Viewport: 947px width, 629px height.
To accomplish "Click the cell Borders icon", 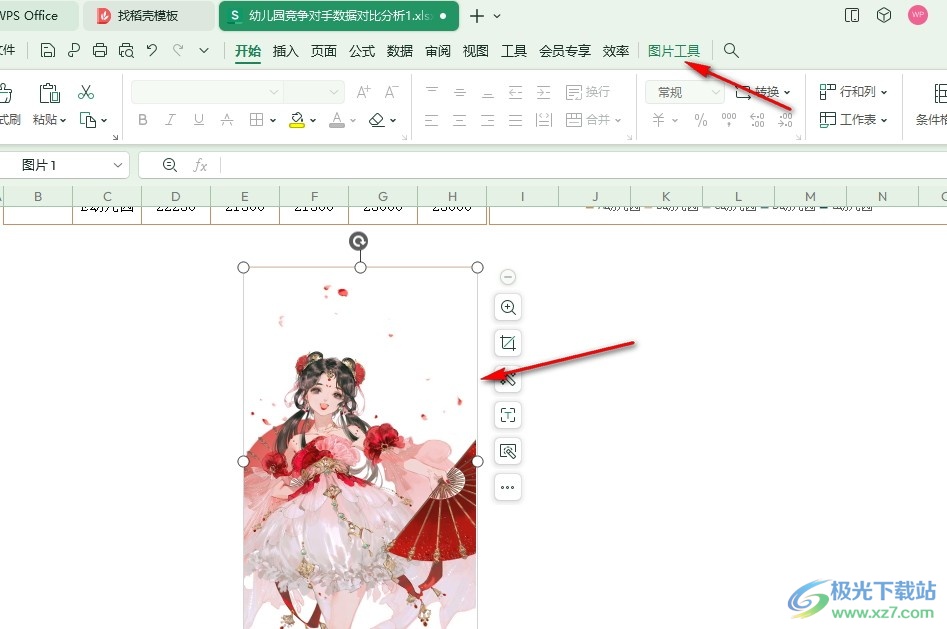I will click(x=256, y=120).
